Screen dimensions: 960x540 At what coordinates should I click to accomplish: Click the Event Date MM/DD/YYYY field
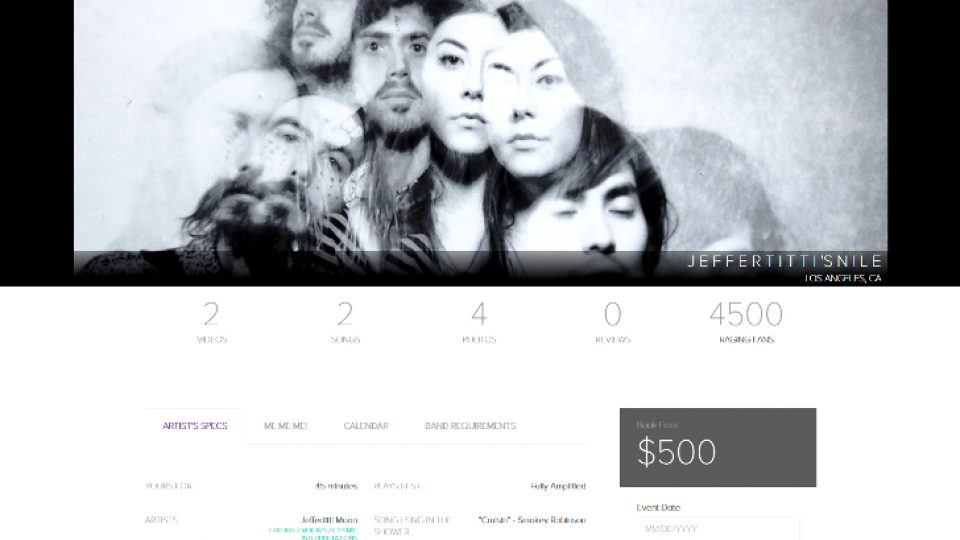click(x=718, y=528)
